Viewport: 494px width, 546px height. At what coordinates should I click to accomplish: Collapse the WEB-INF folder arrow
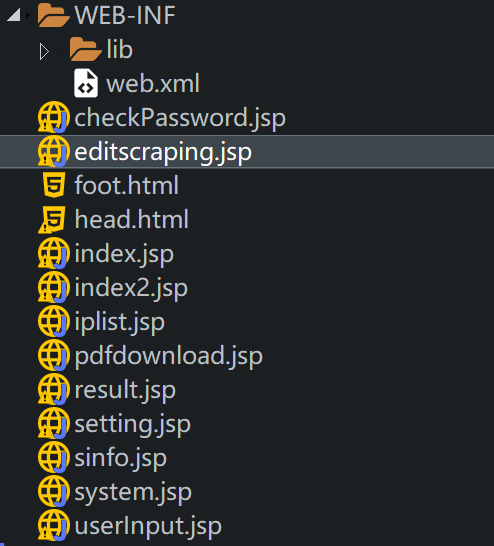(x=14, y=15)
